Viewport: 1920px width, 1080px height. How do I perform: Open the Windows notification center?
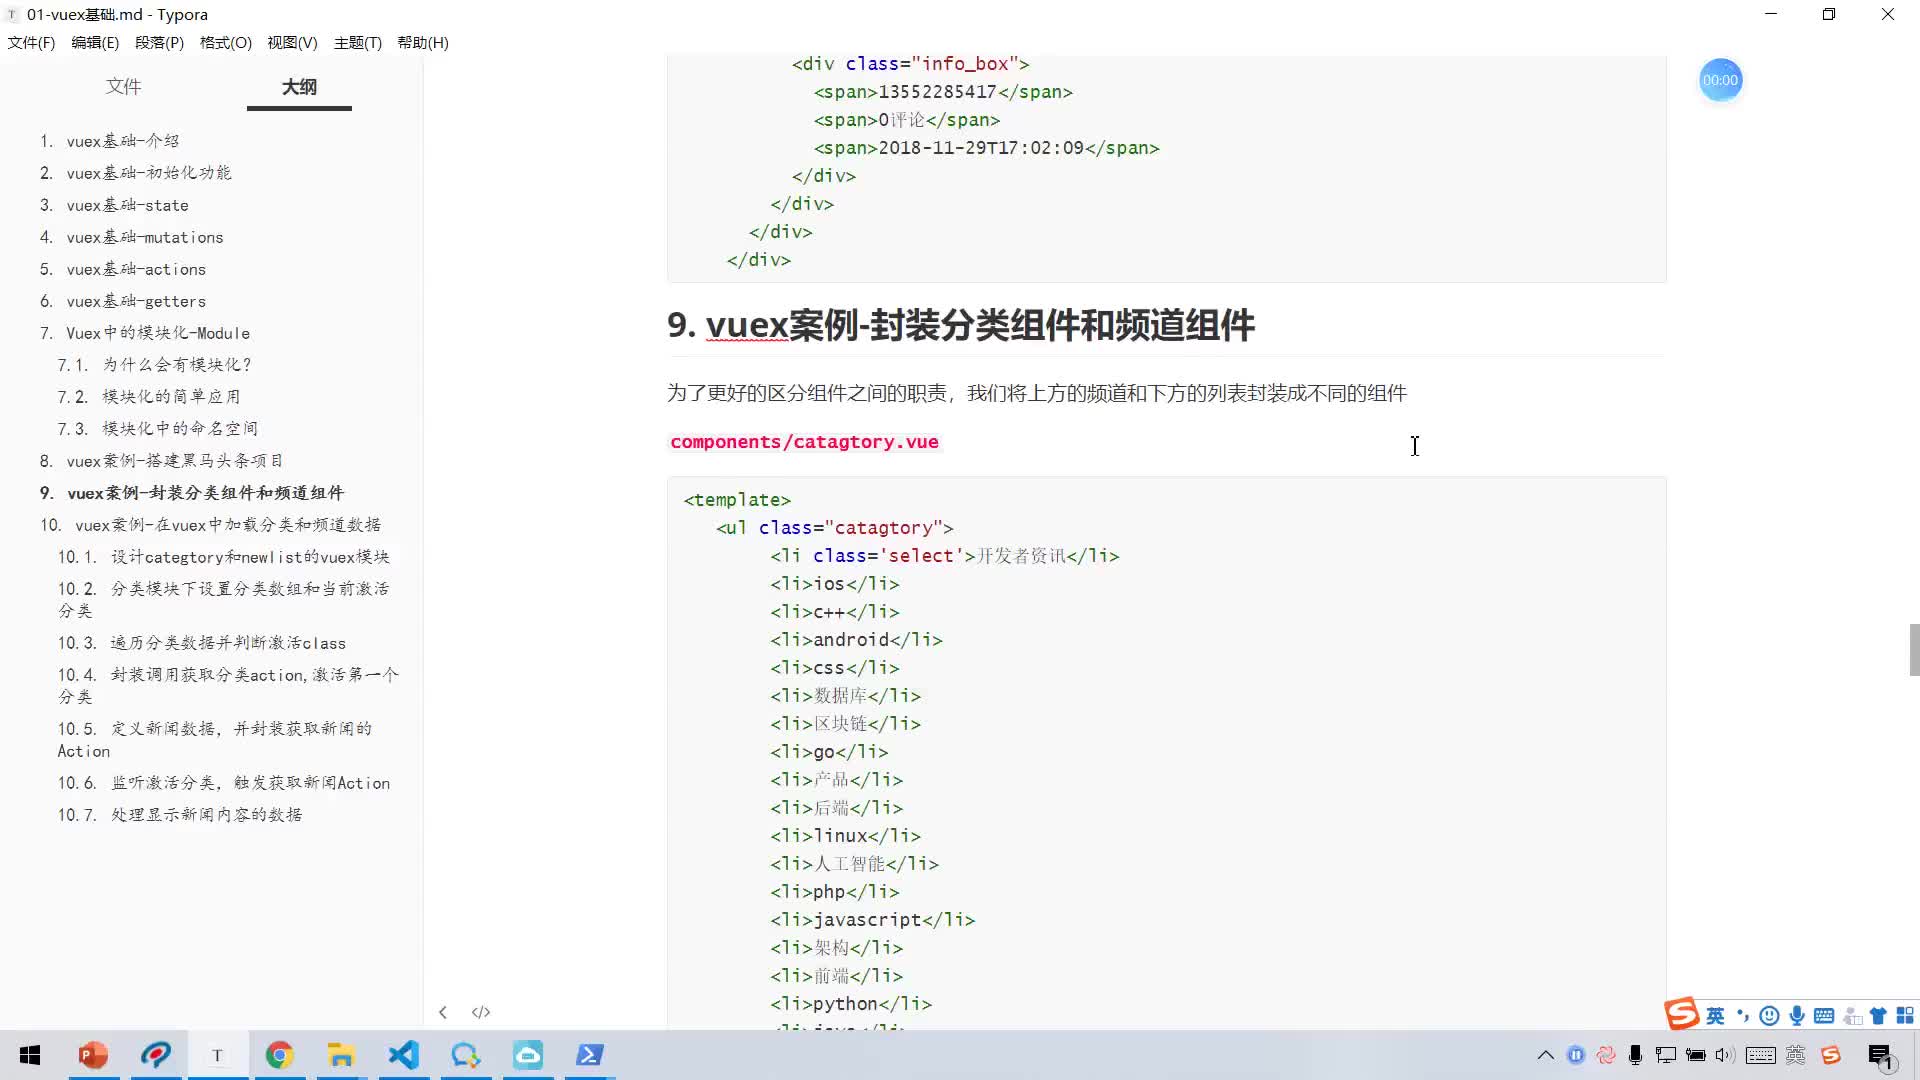click(1880, 1056)
